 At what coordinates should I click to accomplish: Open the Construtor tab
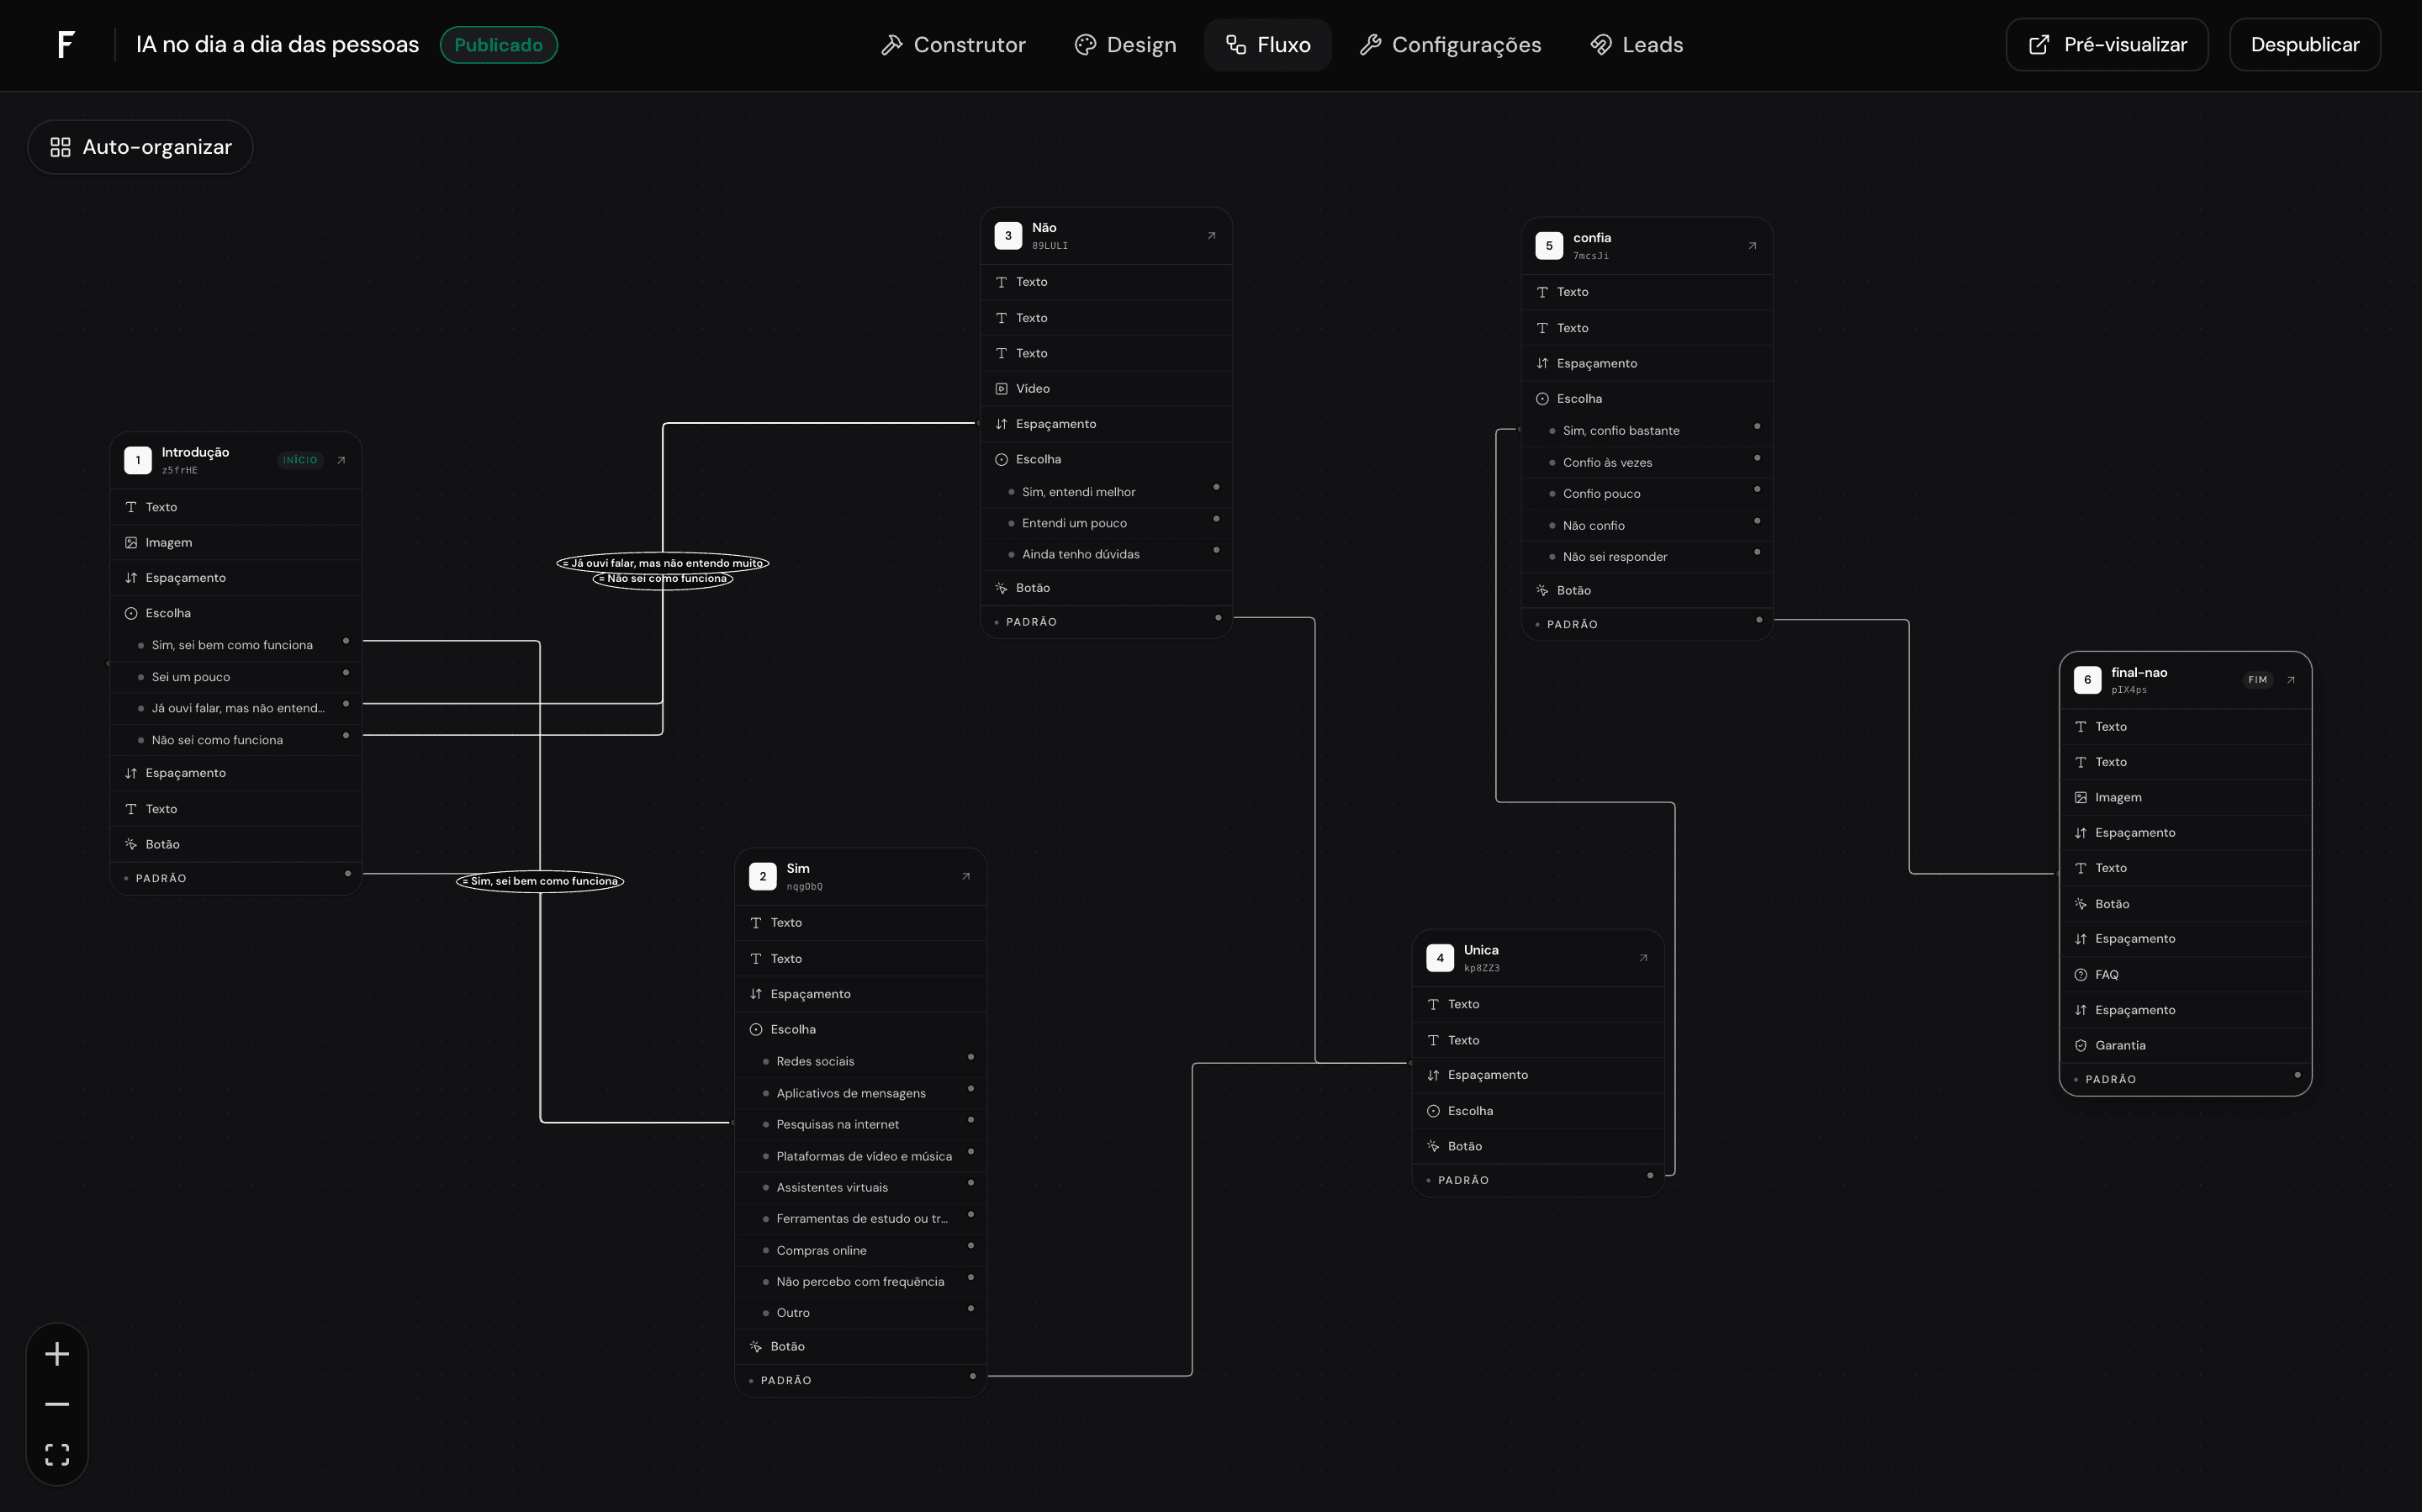click(x=953, y=45)
